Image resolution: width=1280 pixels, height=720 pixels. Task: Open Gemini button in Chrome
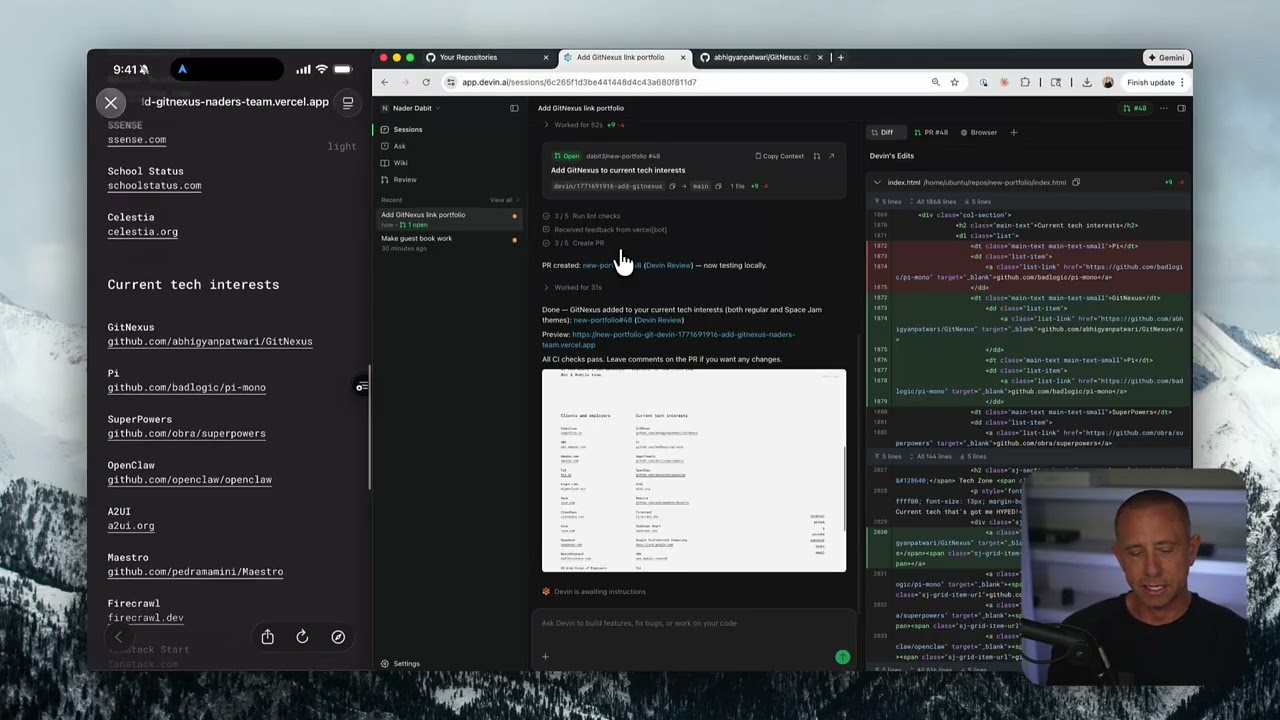pos(1166,57)
